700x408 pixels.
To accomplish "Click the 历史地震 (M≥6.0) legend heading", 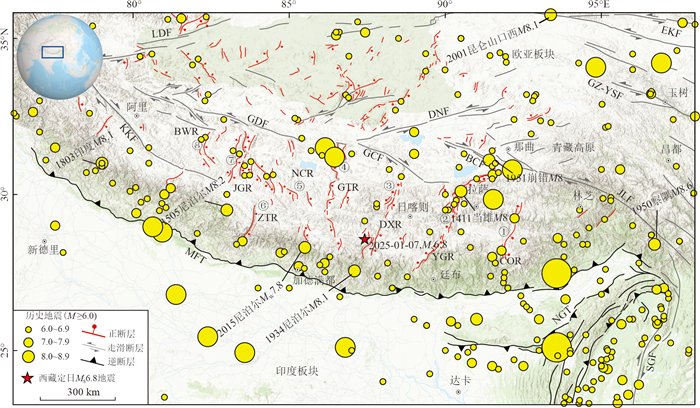I will click(61, 316).
